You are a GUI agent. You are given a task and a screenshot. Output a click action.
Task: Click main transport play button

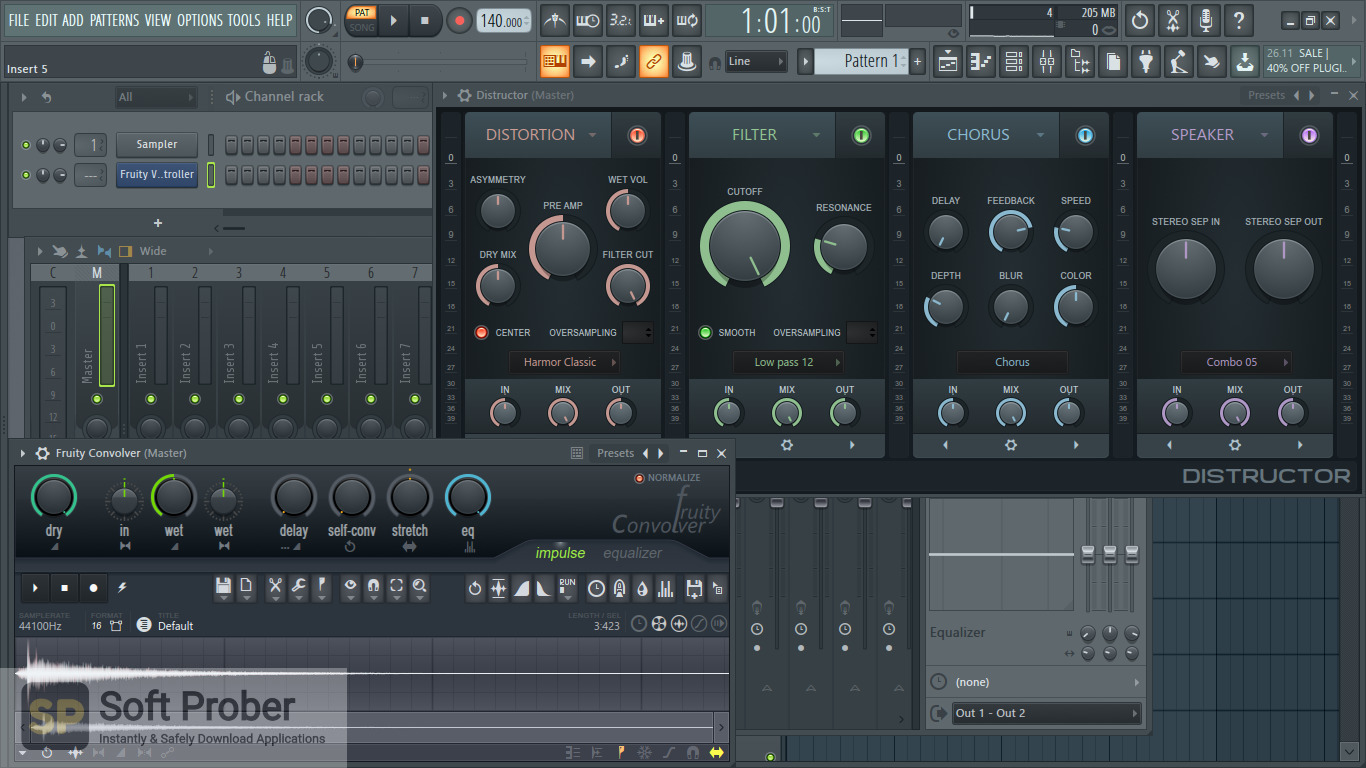coord(393,20)
